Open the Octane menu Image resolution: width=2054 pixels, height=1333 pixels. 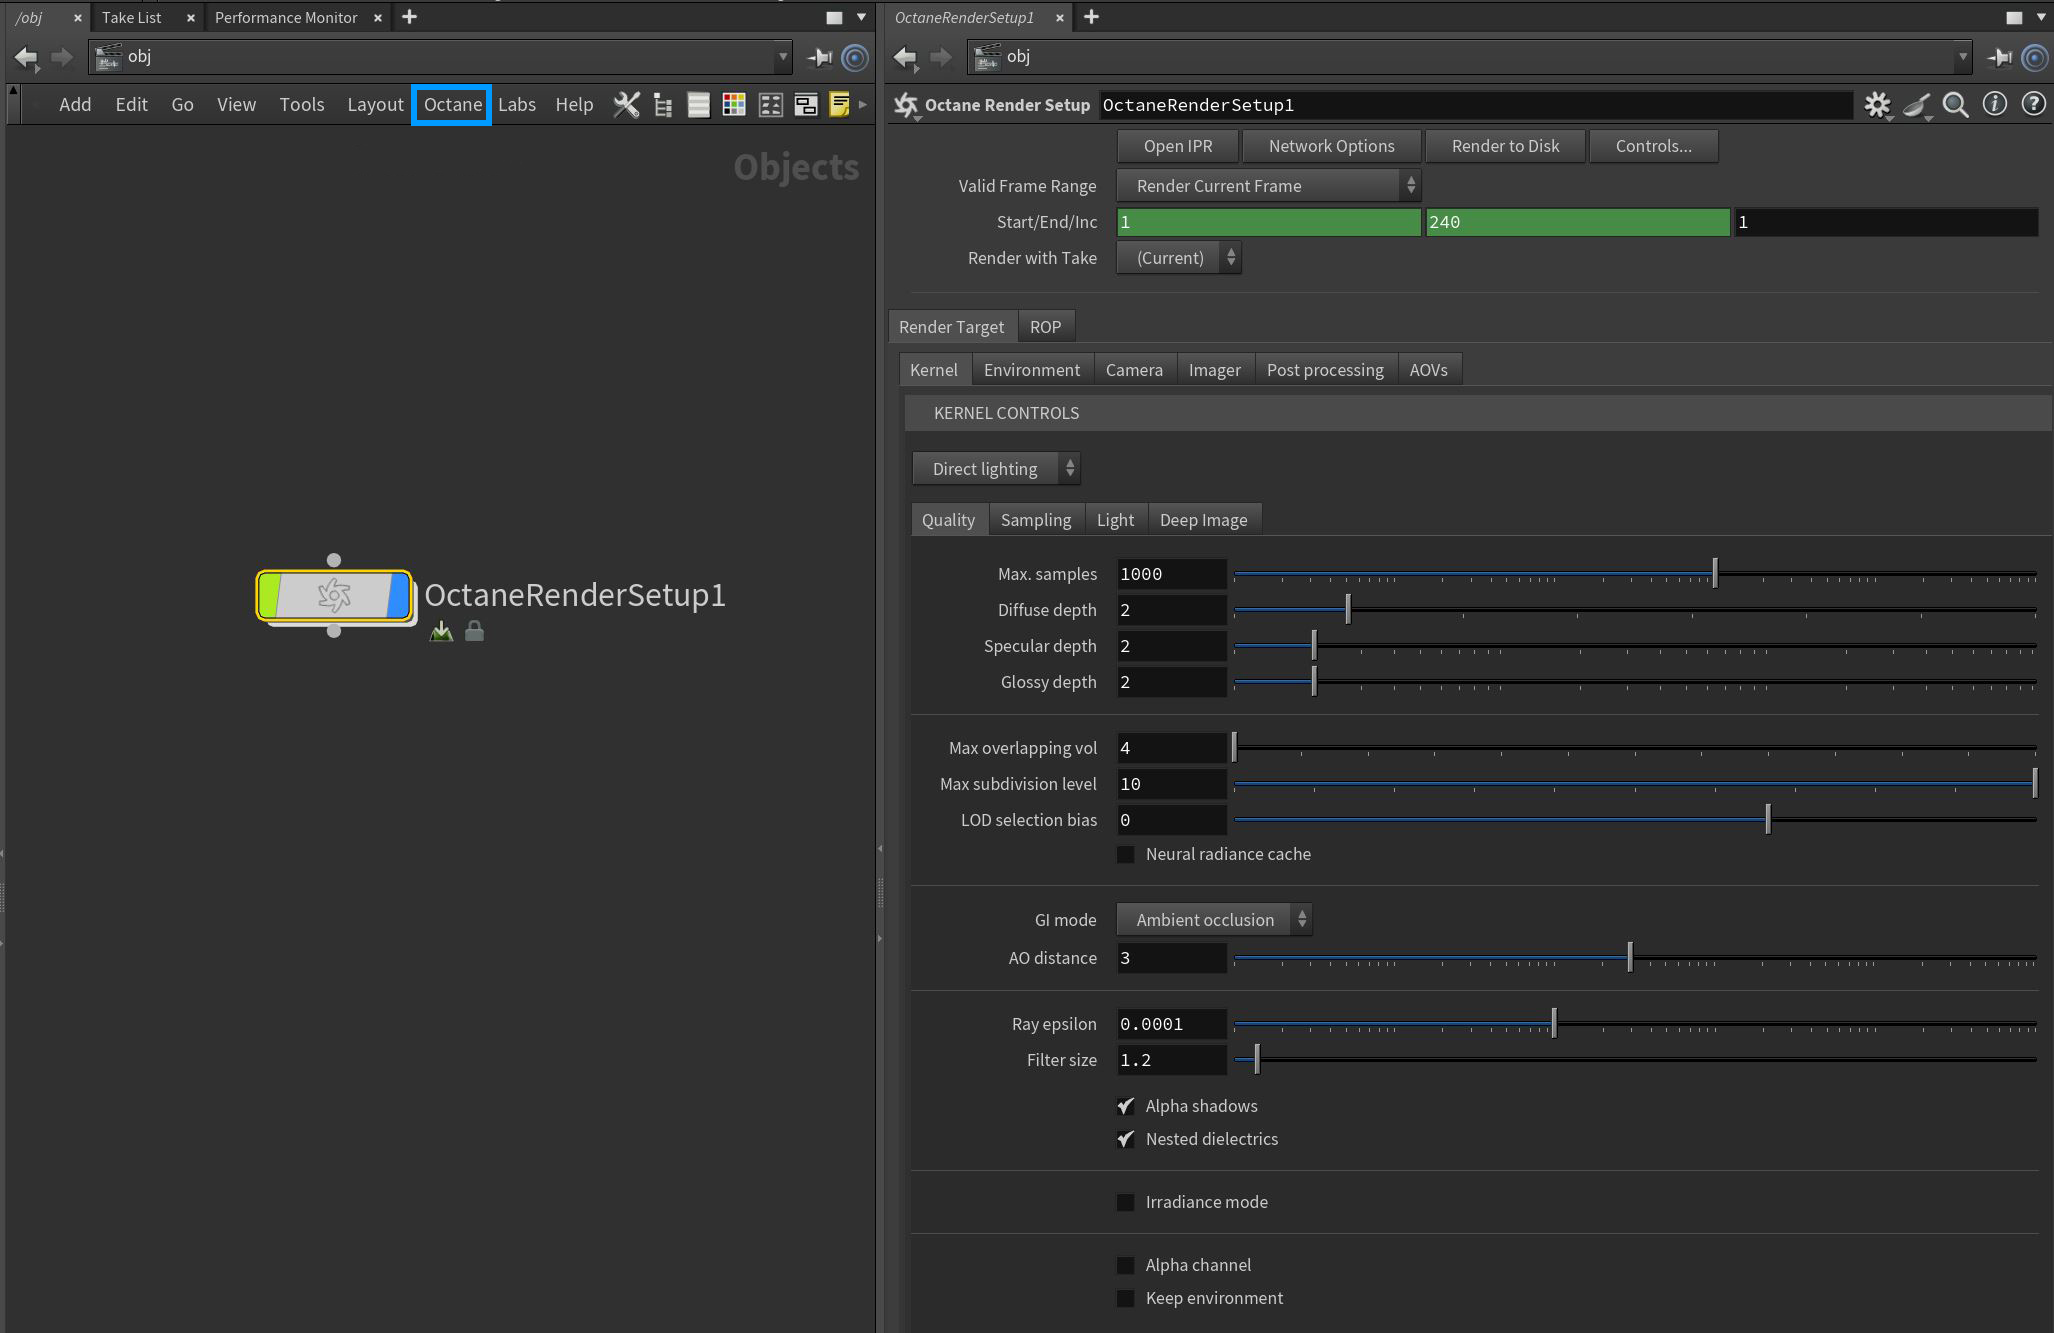coord(452,105)
